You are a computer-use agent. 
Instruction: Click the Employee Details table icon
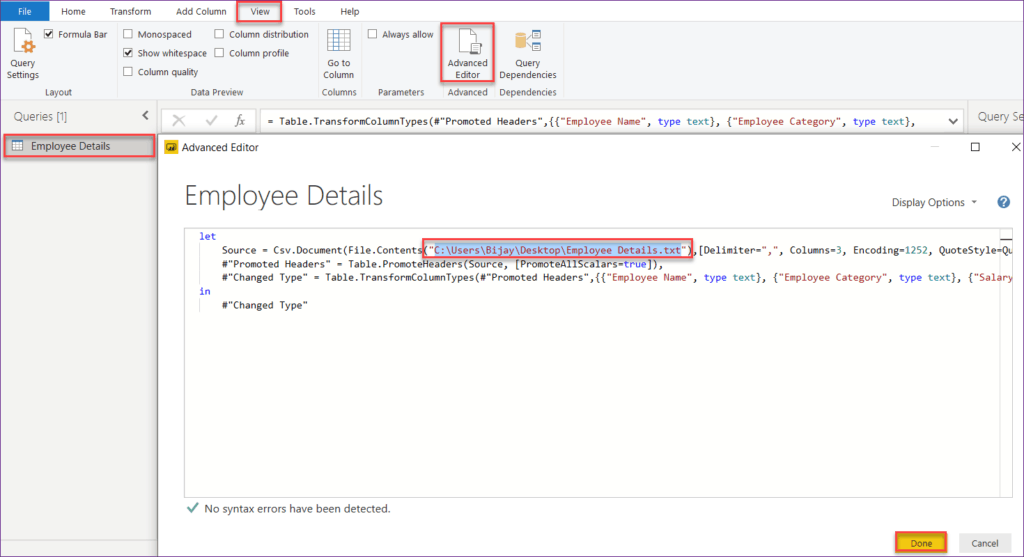point(18,146)
